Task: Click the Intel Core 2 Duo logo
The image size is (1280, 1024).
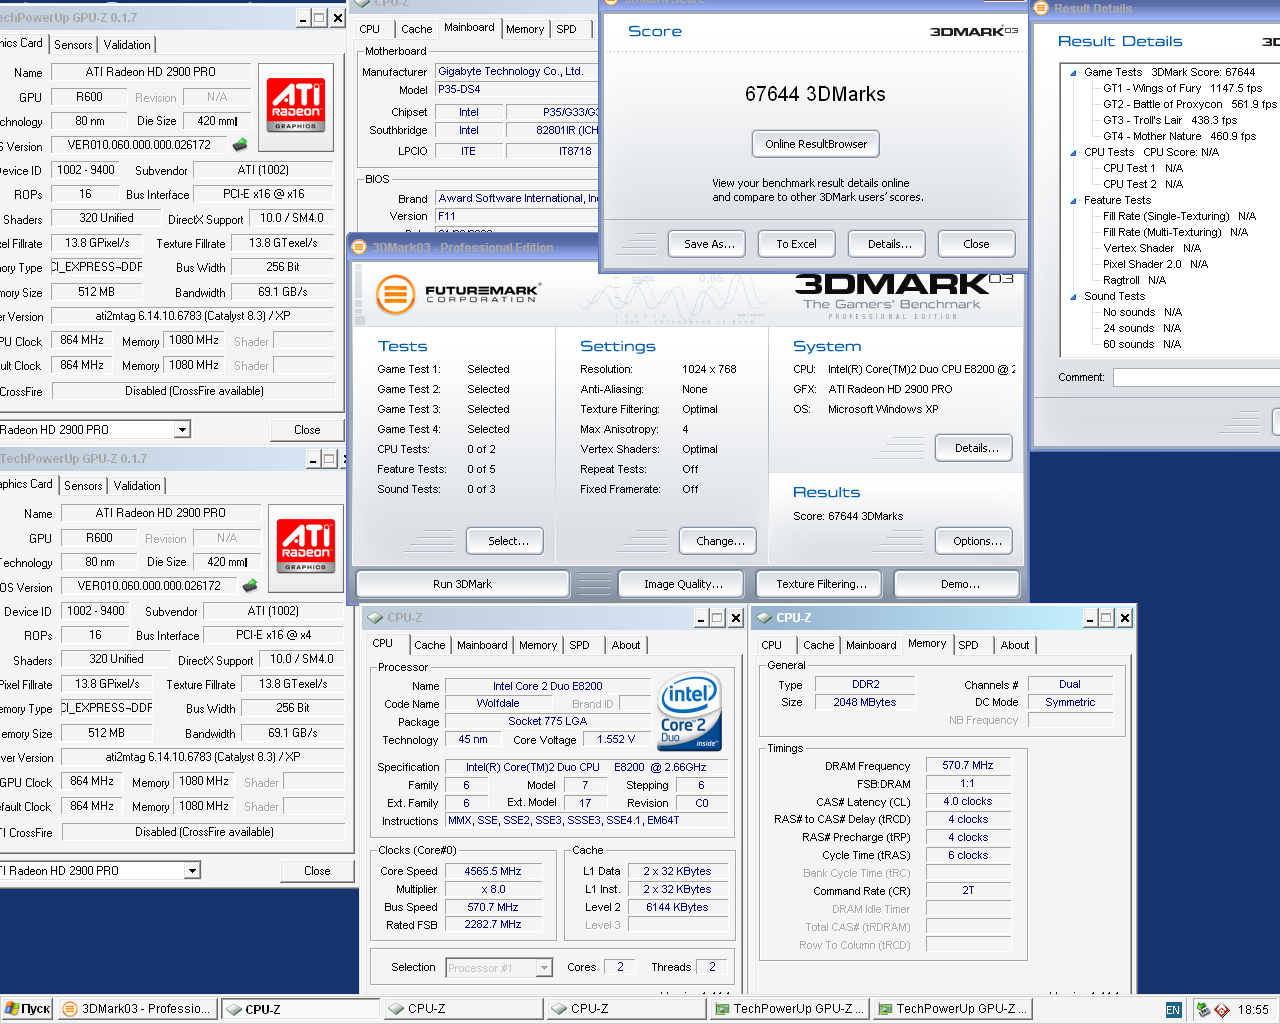Action: point(689,711)
